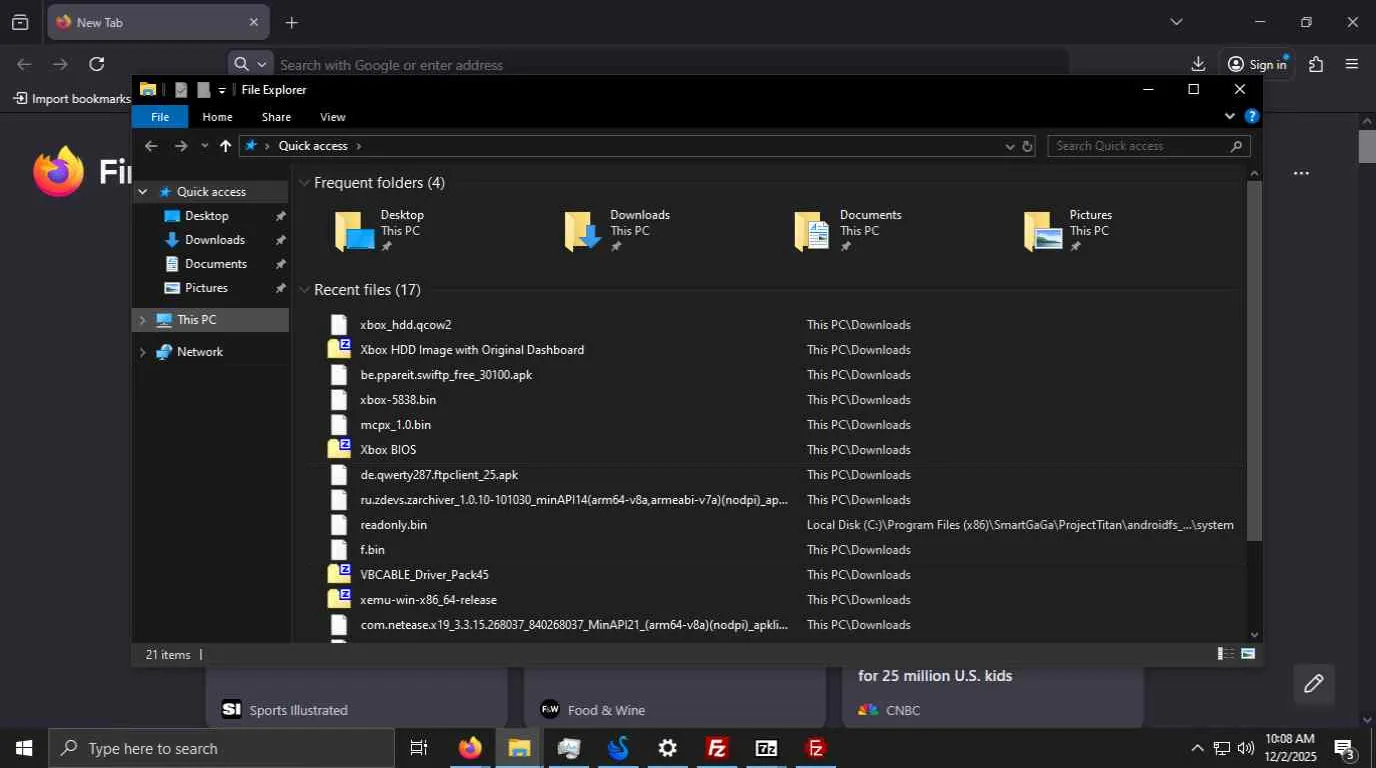This screenshot has width=1376, height=768.
Task: Open the address bar history dropdown
Action: (x=1009, y=146)
